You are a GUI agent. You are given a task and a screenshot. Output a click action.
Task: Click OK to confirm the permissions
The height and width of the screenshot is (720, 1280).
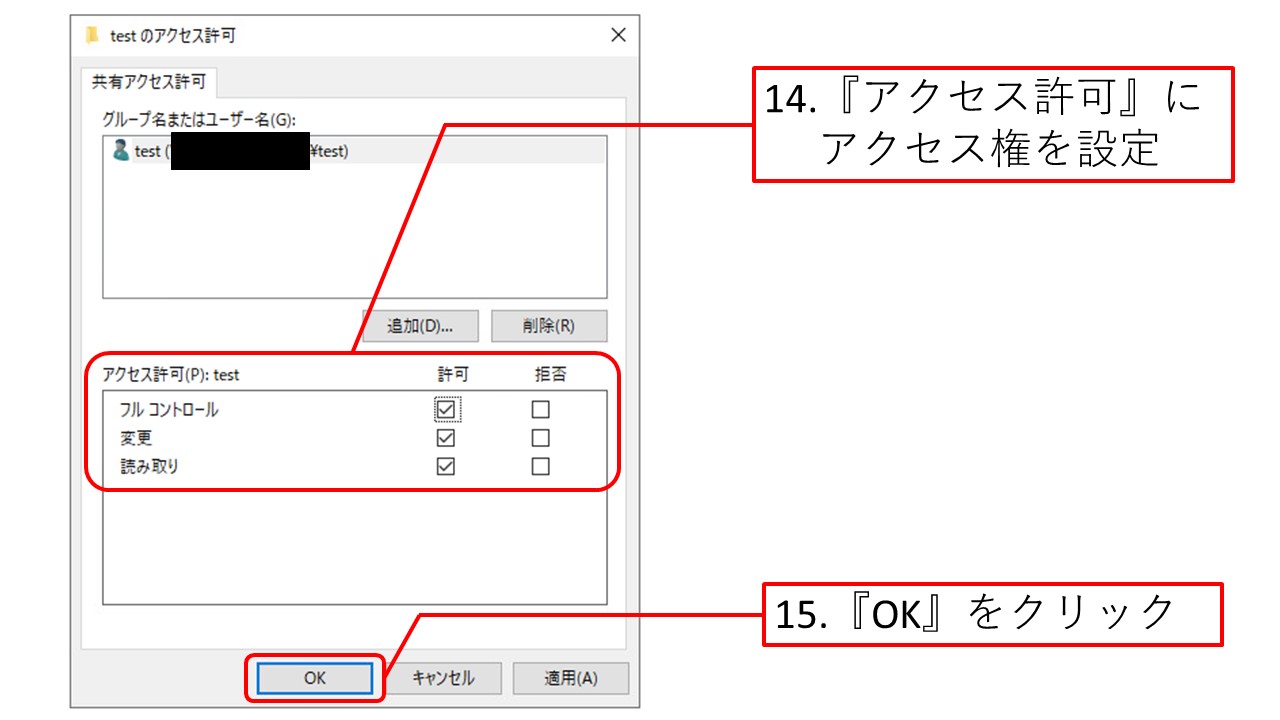point(315,678)
